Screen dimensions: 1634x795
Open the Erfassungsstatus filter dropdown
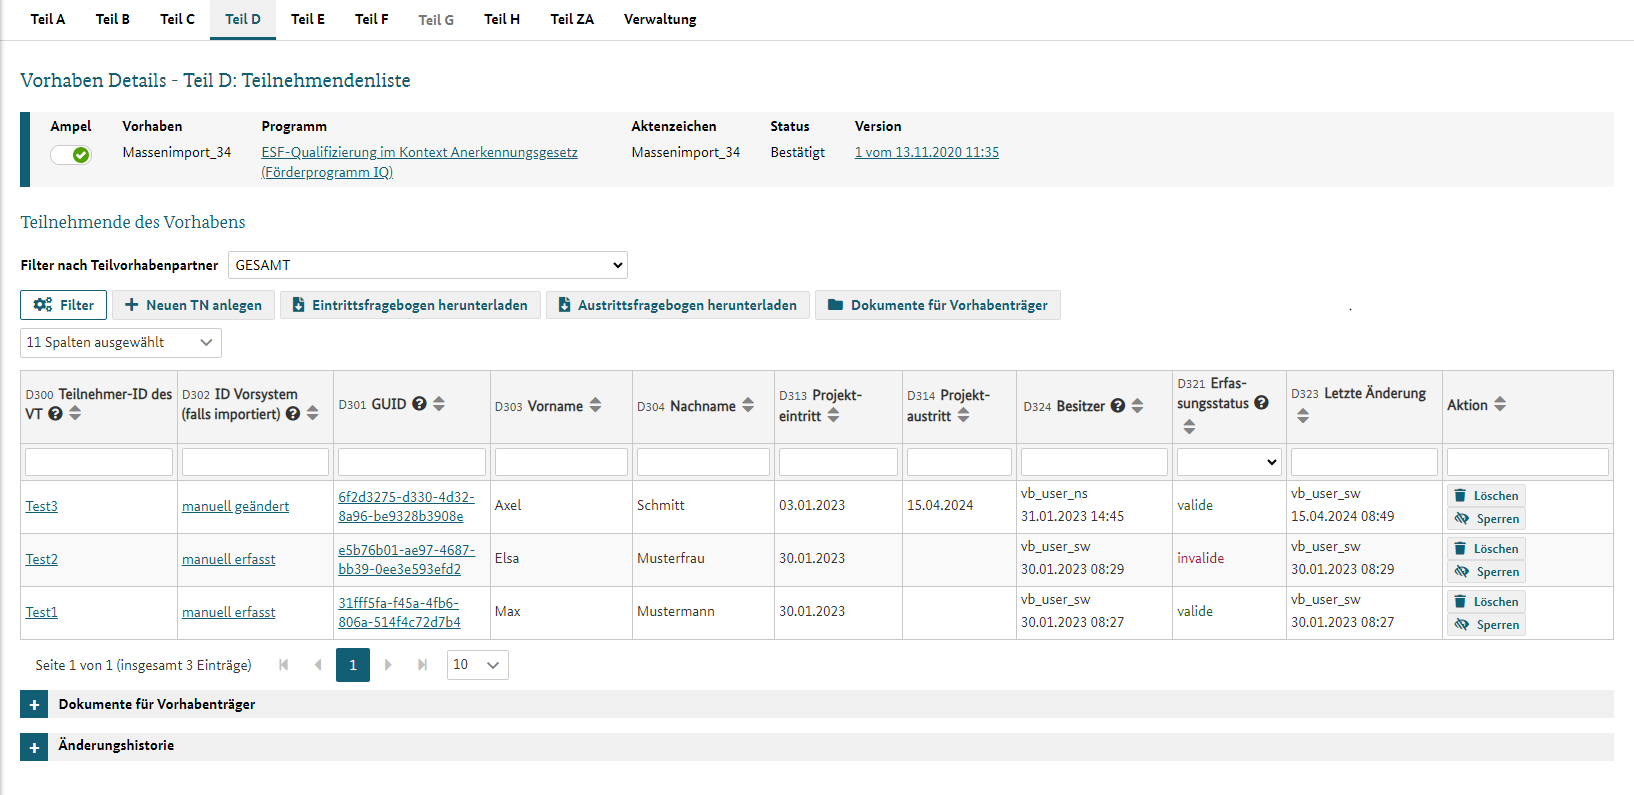coord(1229,462)
